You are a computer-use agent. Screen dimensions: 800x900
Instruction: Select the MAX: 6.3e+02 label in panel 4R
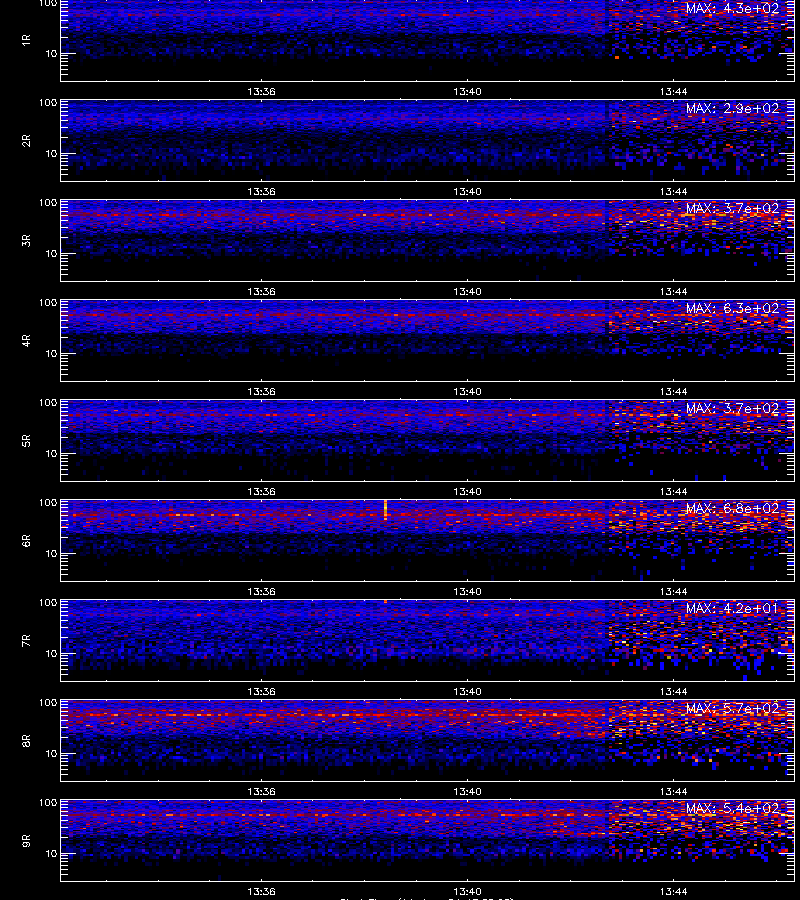pyautogui.click(x=732, y=308)
